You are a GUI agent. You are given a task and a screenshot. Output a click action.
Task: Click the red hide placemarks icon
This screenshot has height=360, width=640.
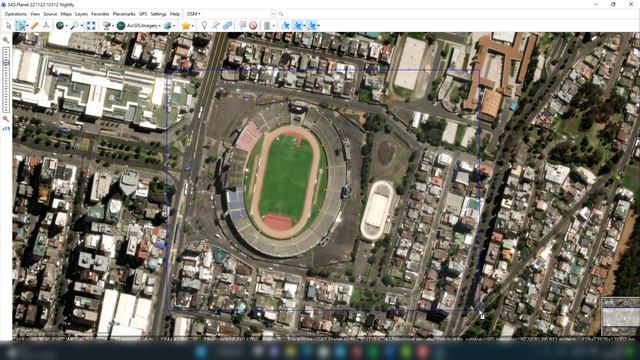pyautogui.click(x=253, y=26)
